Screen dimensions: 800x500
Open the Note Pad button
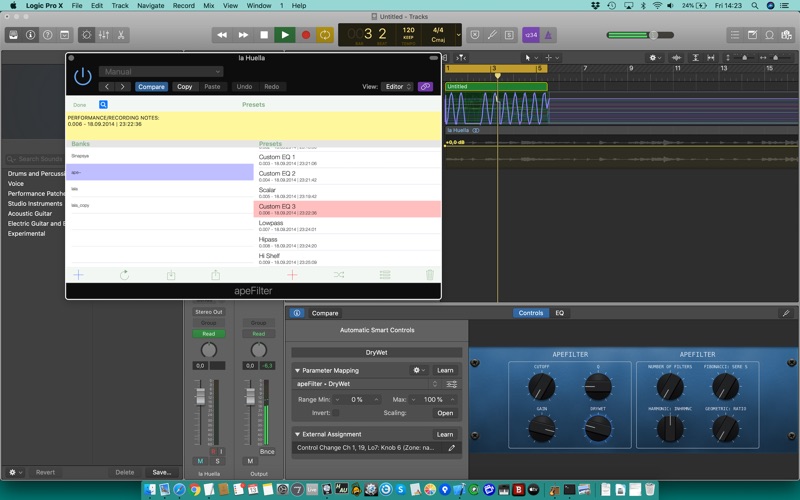(x=752, y=35)
